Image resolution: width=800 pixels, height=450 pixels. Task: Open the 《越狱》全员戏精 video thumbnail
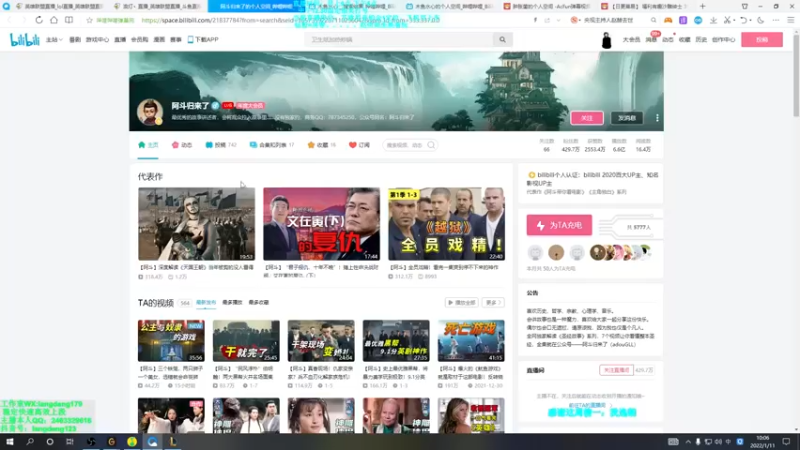tap(446, 224)
